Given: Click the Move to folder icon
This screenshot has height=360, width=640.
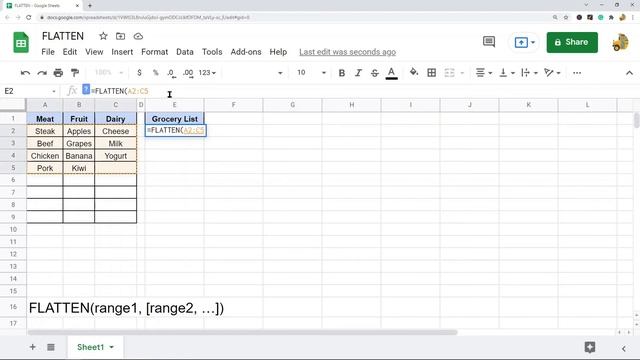Looking at the screenshot, I should 120,36.
